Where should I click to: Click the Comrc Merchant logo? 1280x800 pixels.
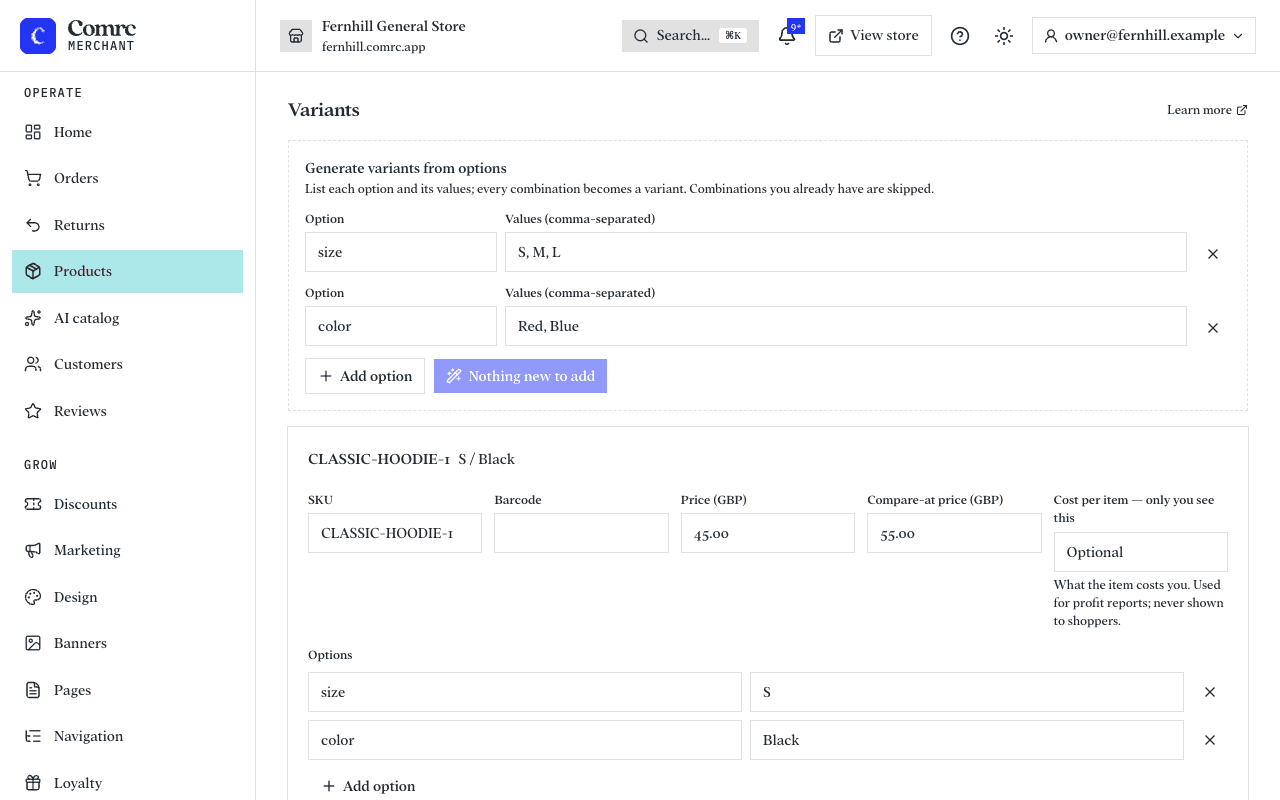pyautogui.click(x=78, y=36)
